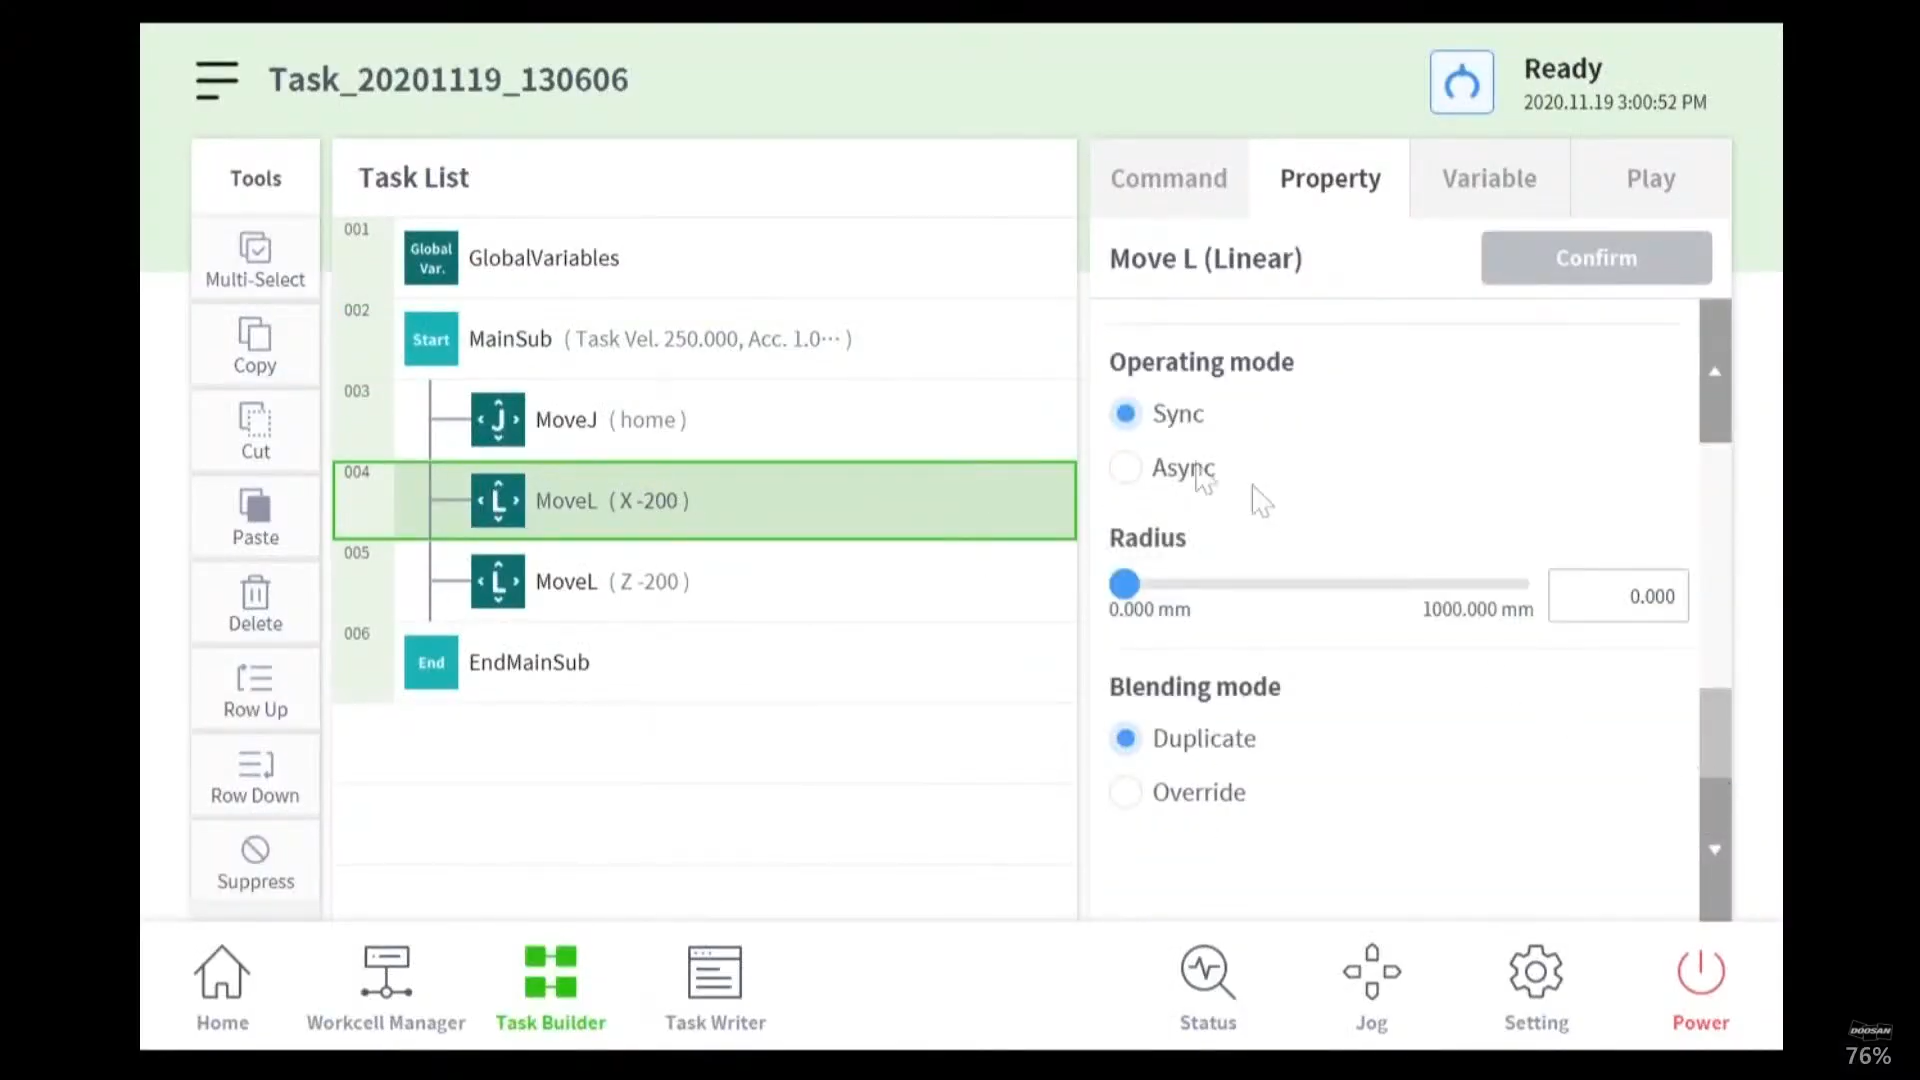Open the Jog screen

pos(1371,972)
